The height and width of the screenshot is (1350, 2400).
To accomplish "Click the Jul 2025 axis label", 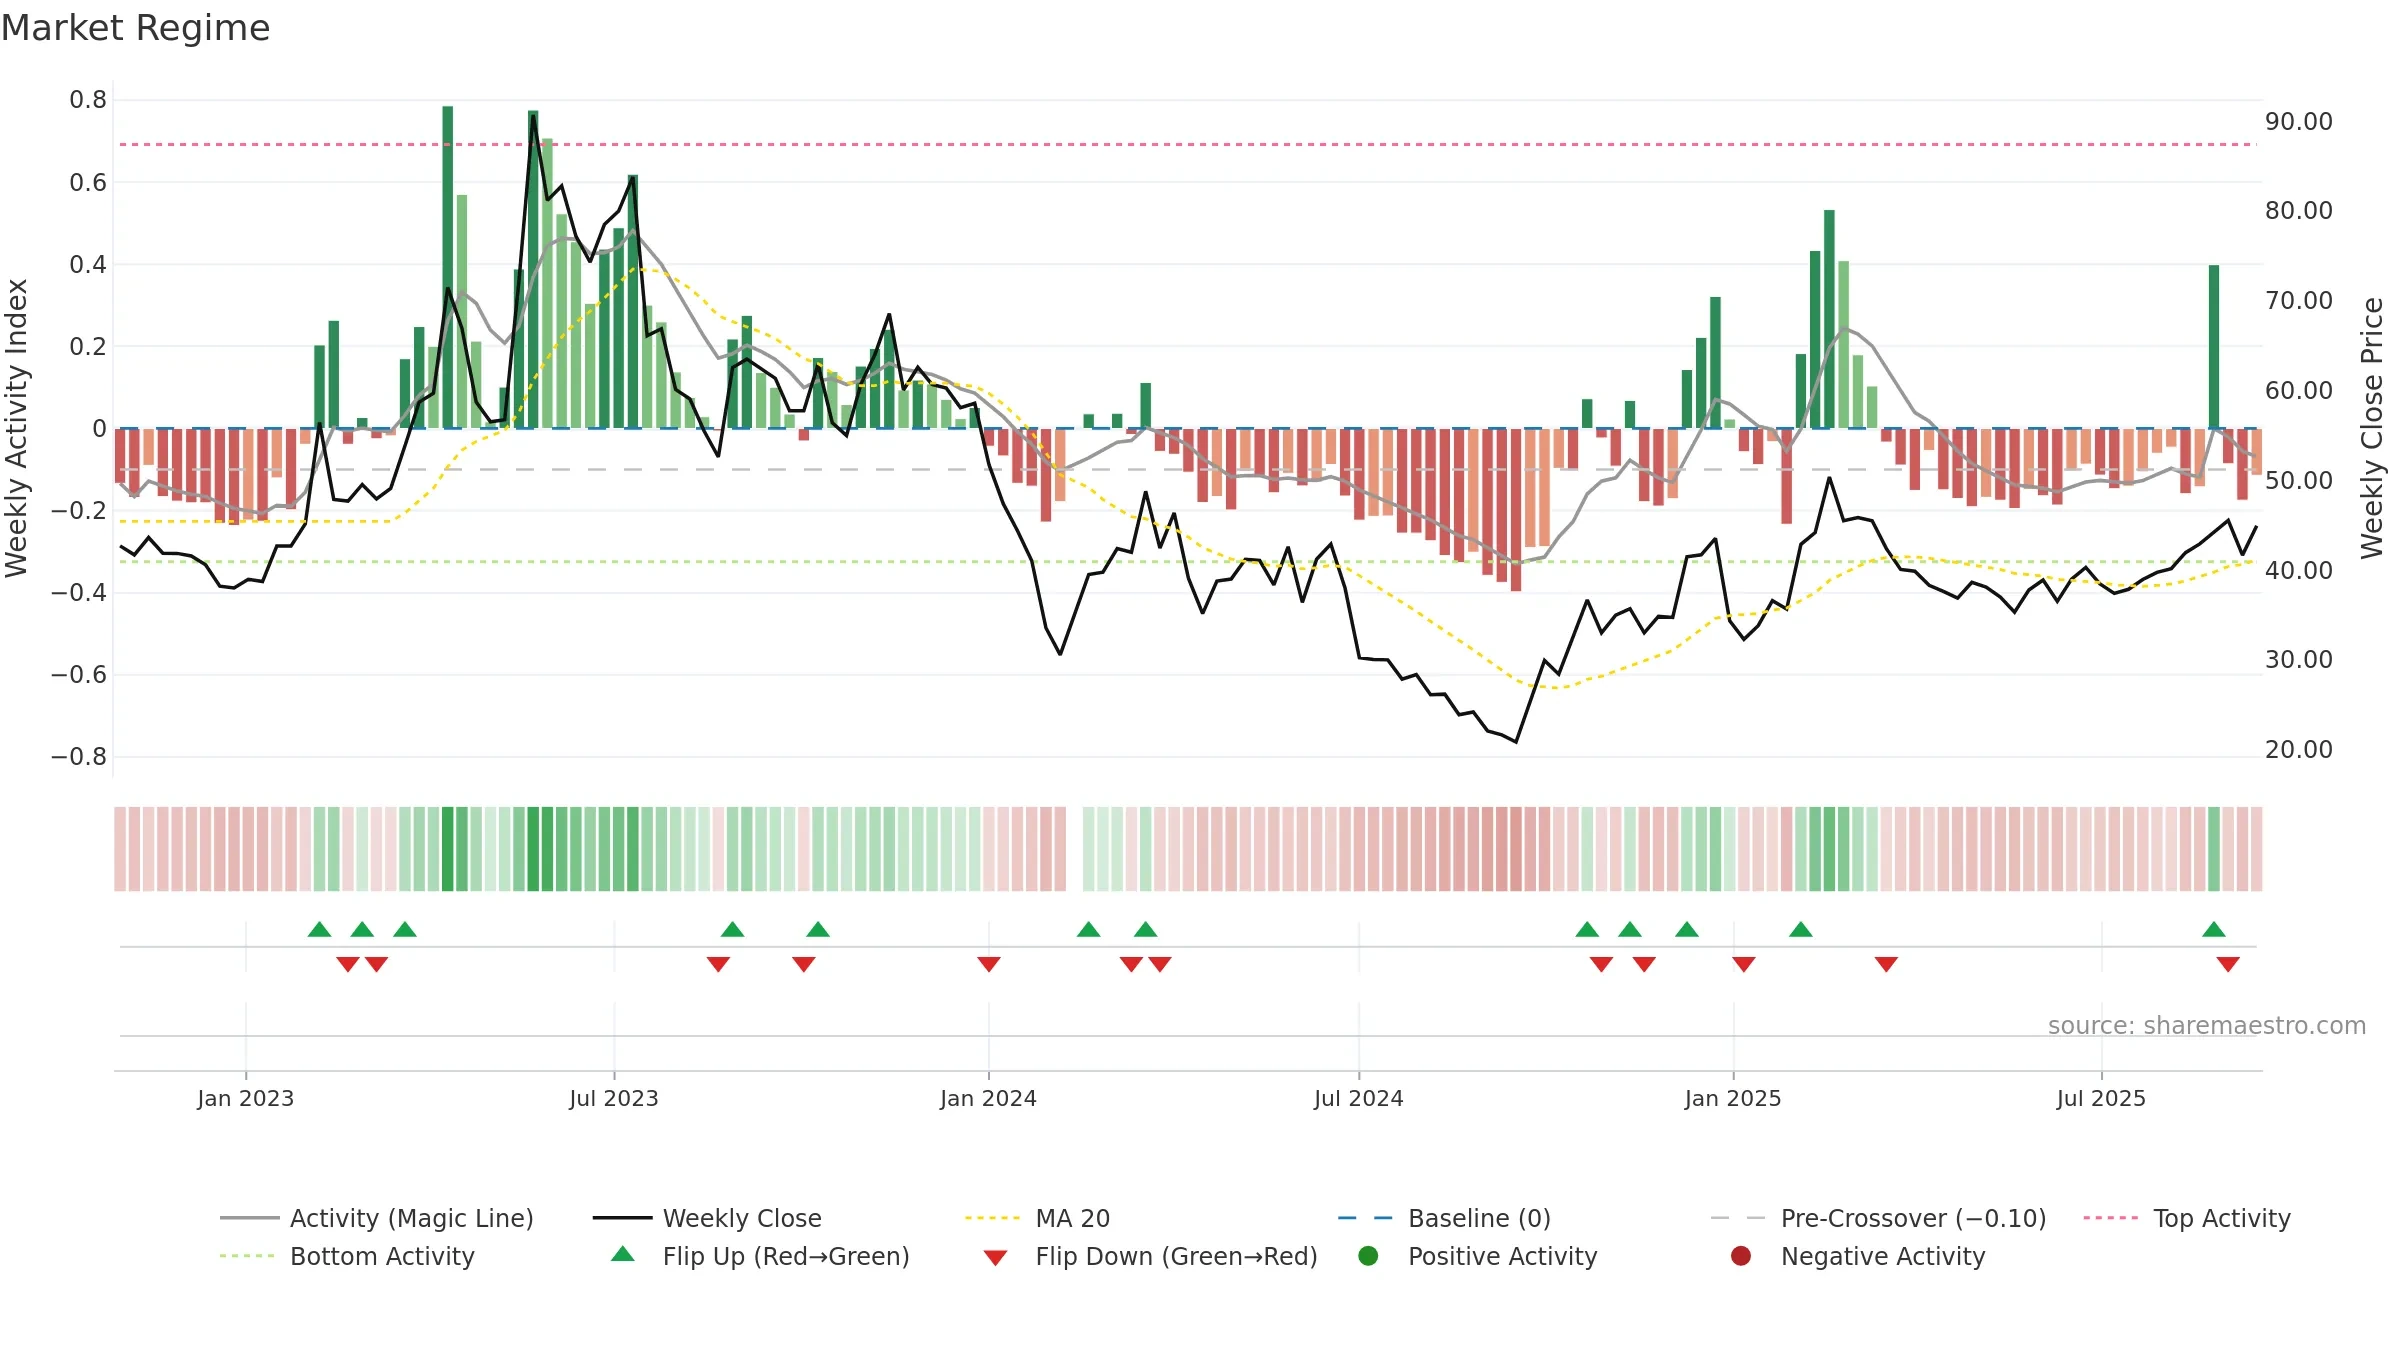I will point(2101,1098).
